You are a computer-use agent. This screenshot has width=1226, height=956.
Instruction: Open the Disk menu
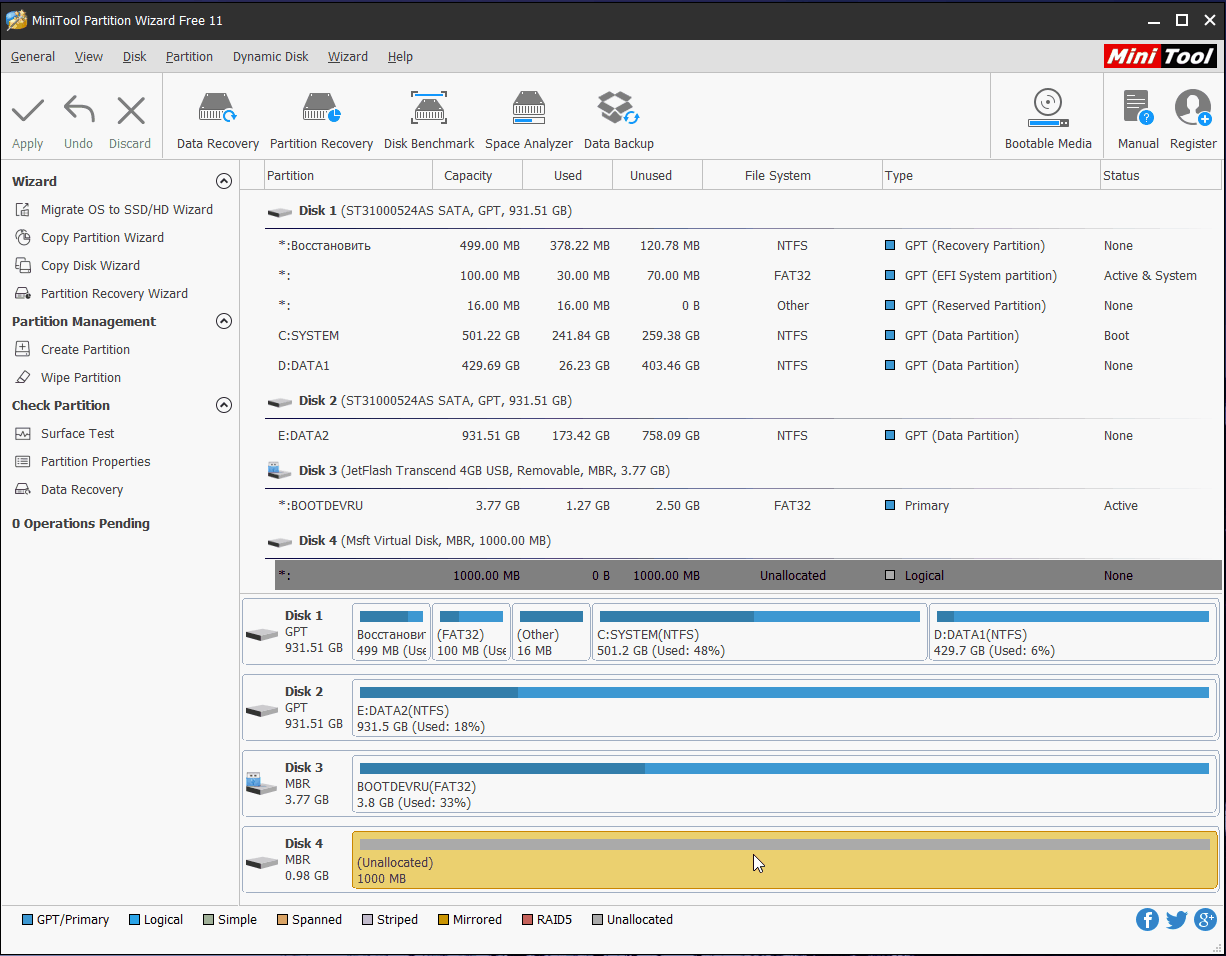tap(135, 57)
